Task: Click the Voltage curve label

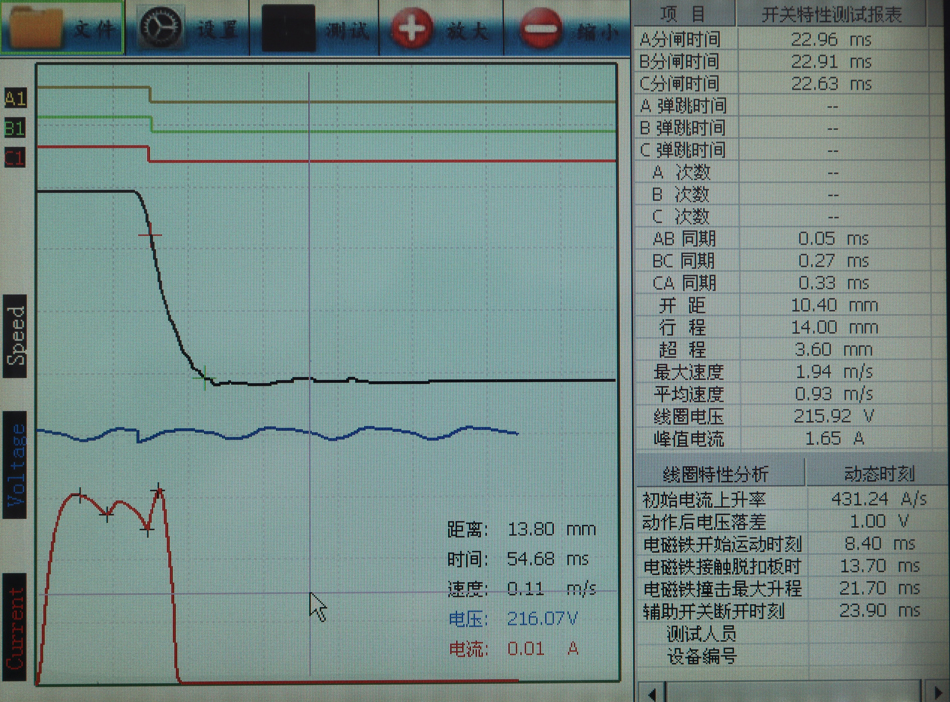Action: click(15, 465)
